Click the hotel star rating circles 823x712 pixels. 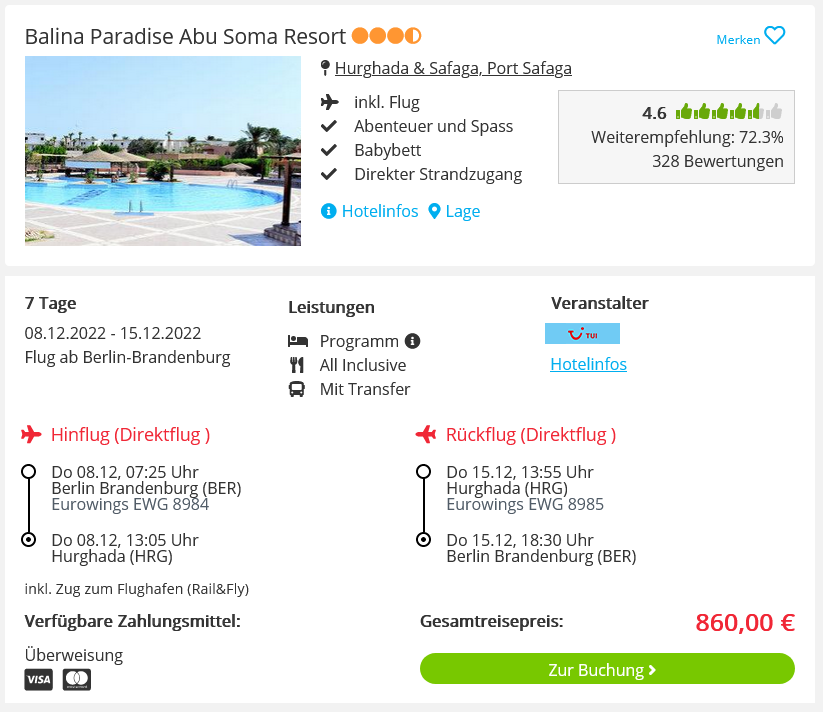click(x=387, y=37)
